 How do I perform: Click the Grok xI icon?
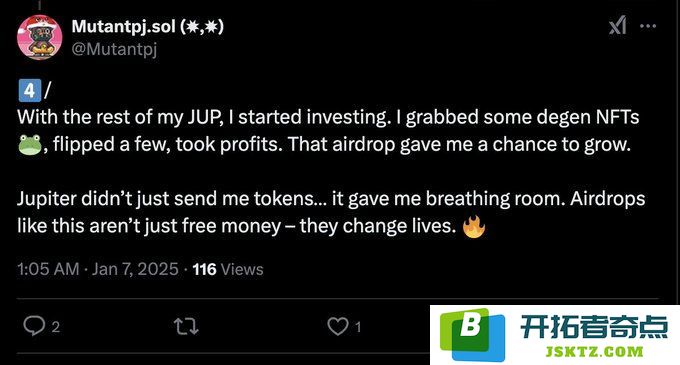click(617, 25)
